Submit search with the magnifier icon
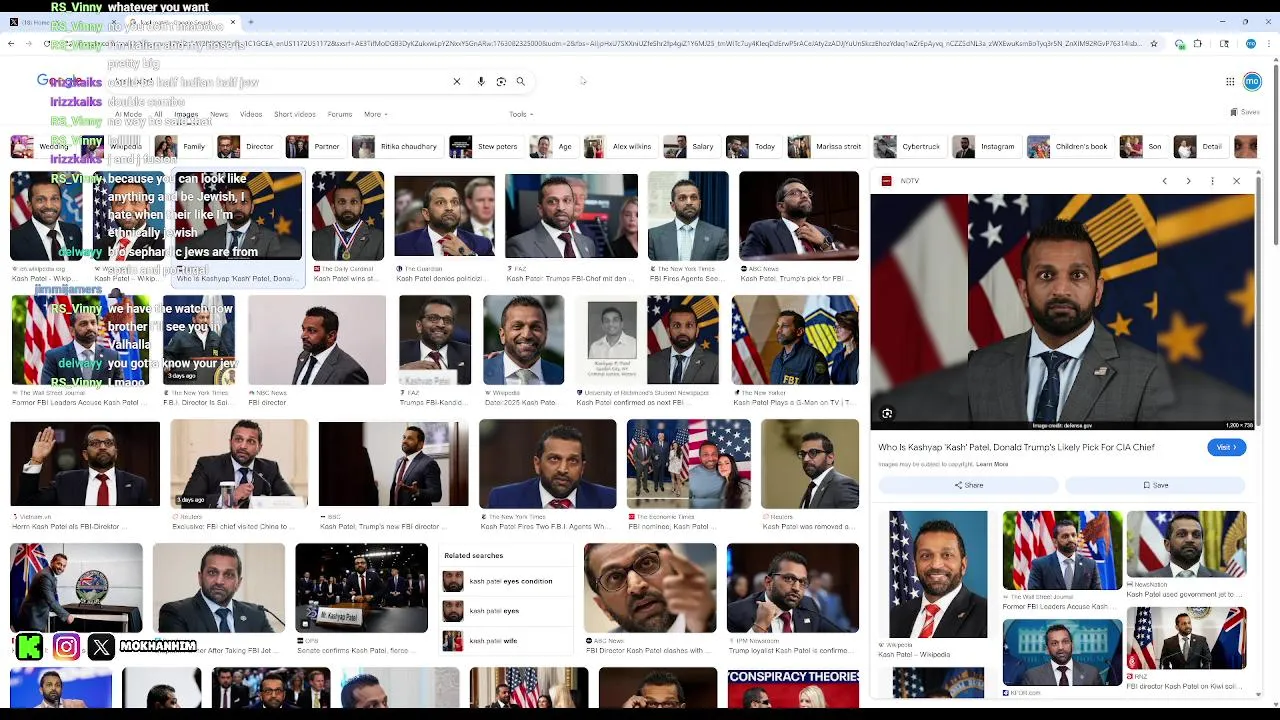Viewport: 1280px width, 720px height. click(521, 82)
